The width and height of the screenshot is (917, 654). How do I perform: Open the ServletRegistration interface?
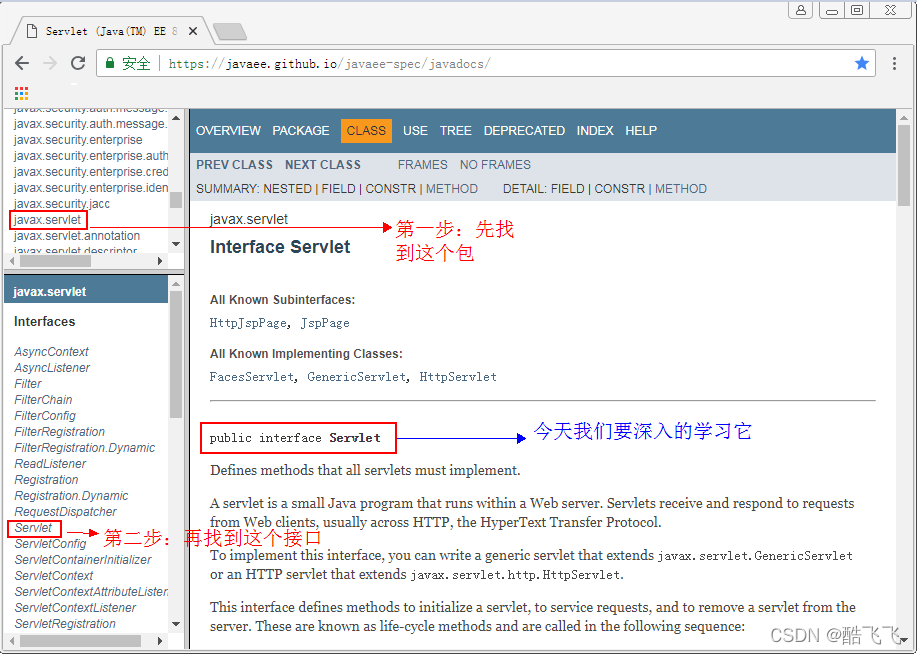coord(65,624)
